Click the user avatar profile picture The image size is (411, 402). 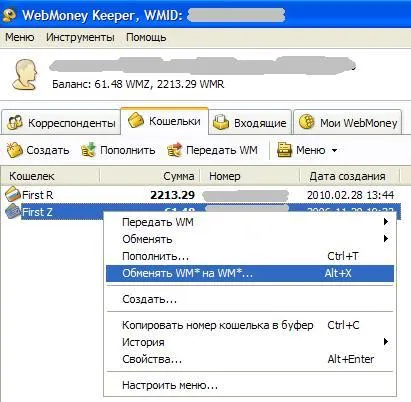(25, 75)
